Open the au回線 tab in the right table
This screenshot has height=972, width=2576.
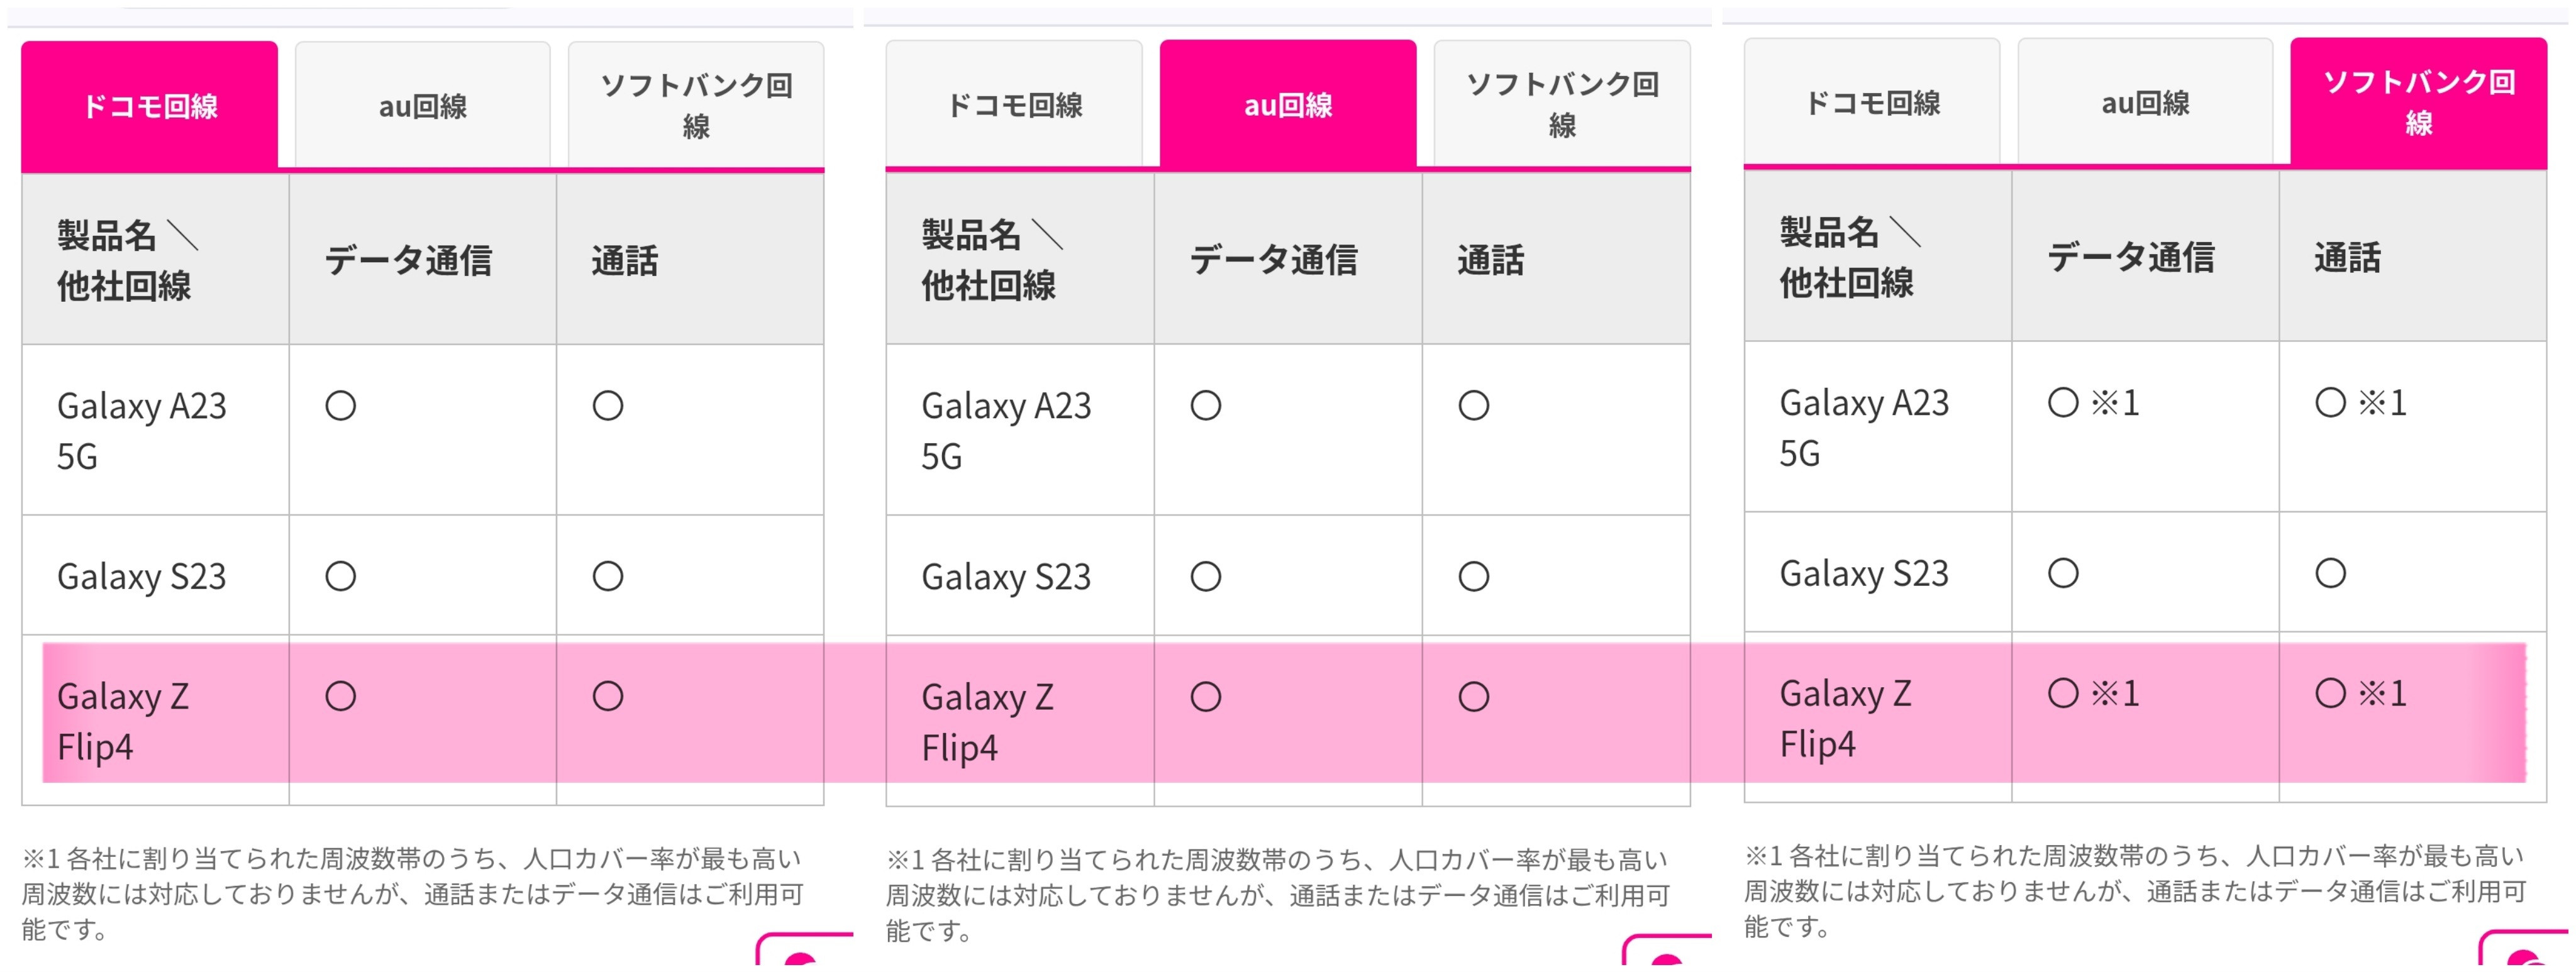[2144, 102]
